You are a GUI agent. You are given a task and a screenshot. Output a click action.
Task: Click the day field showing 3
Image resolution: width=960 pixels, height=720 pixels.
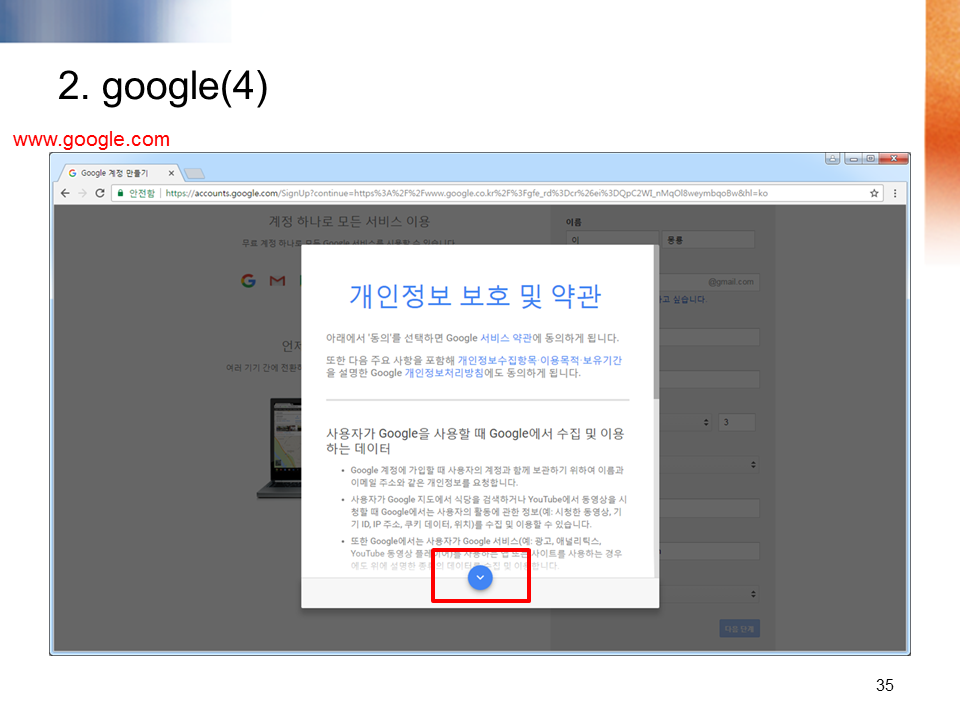point(737,422)
